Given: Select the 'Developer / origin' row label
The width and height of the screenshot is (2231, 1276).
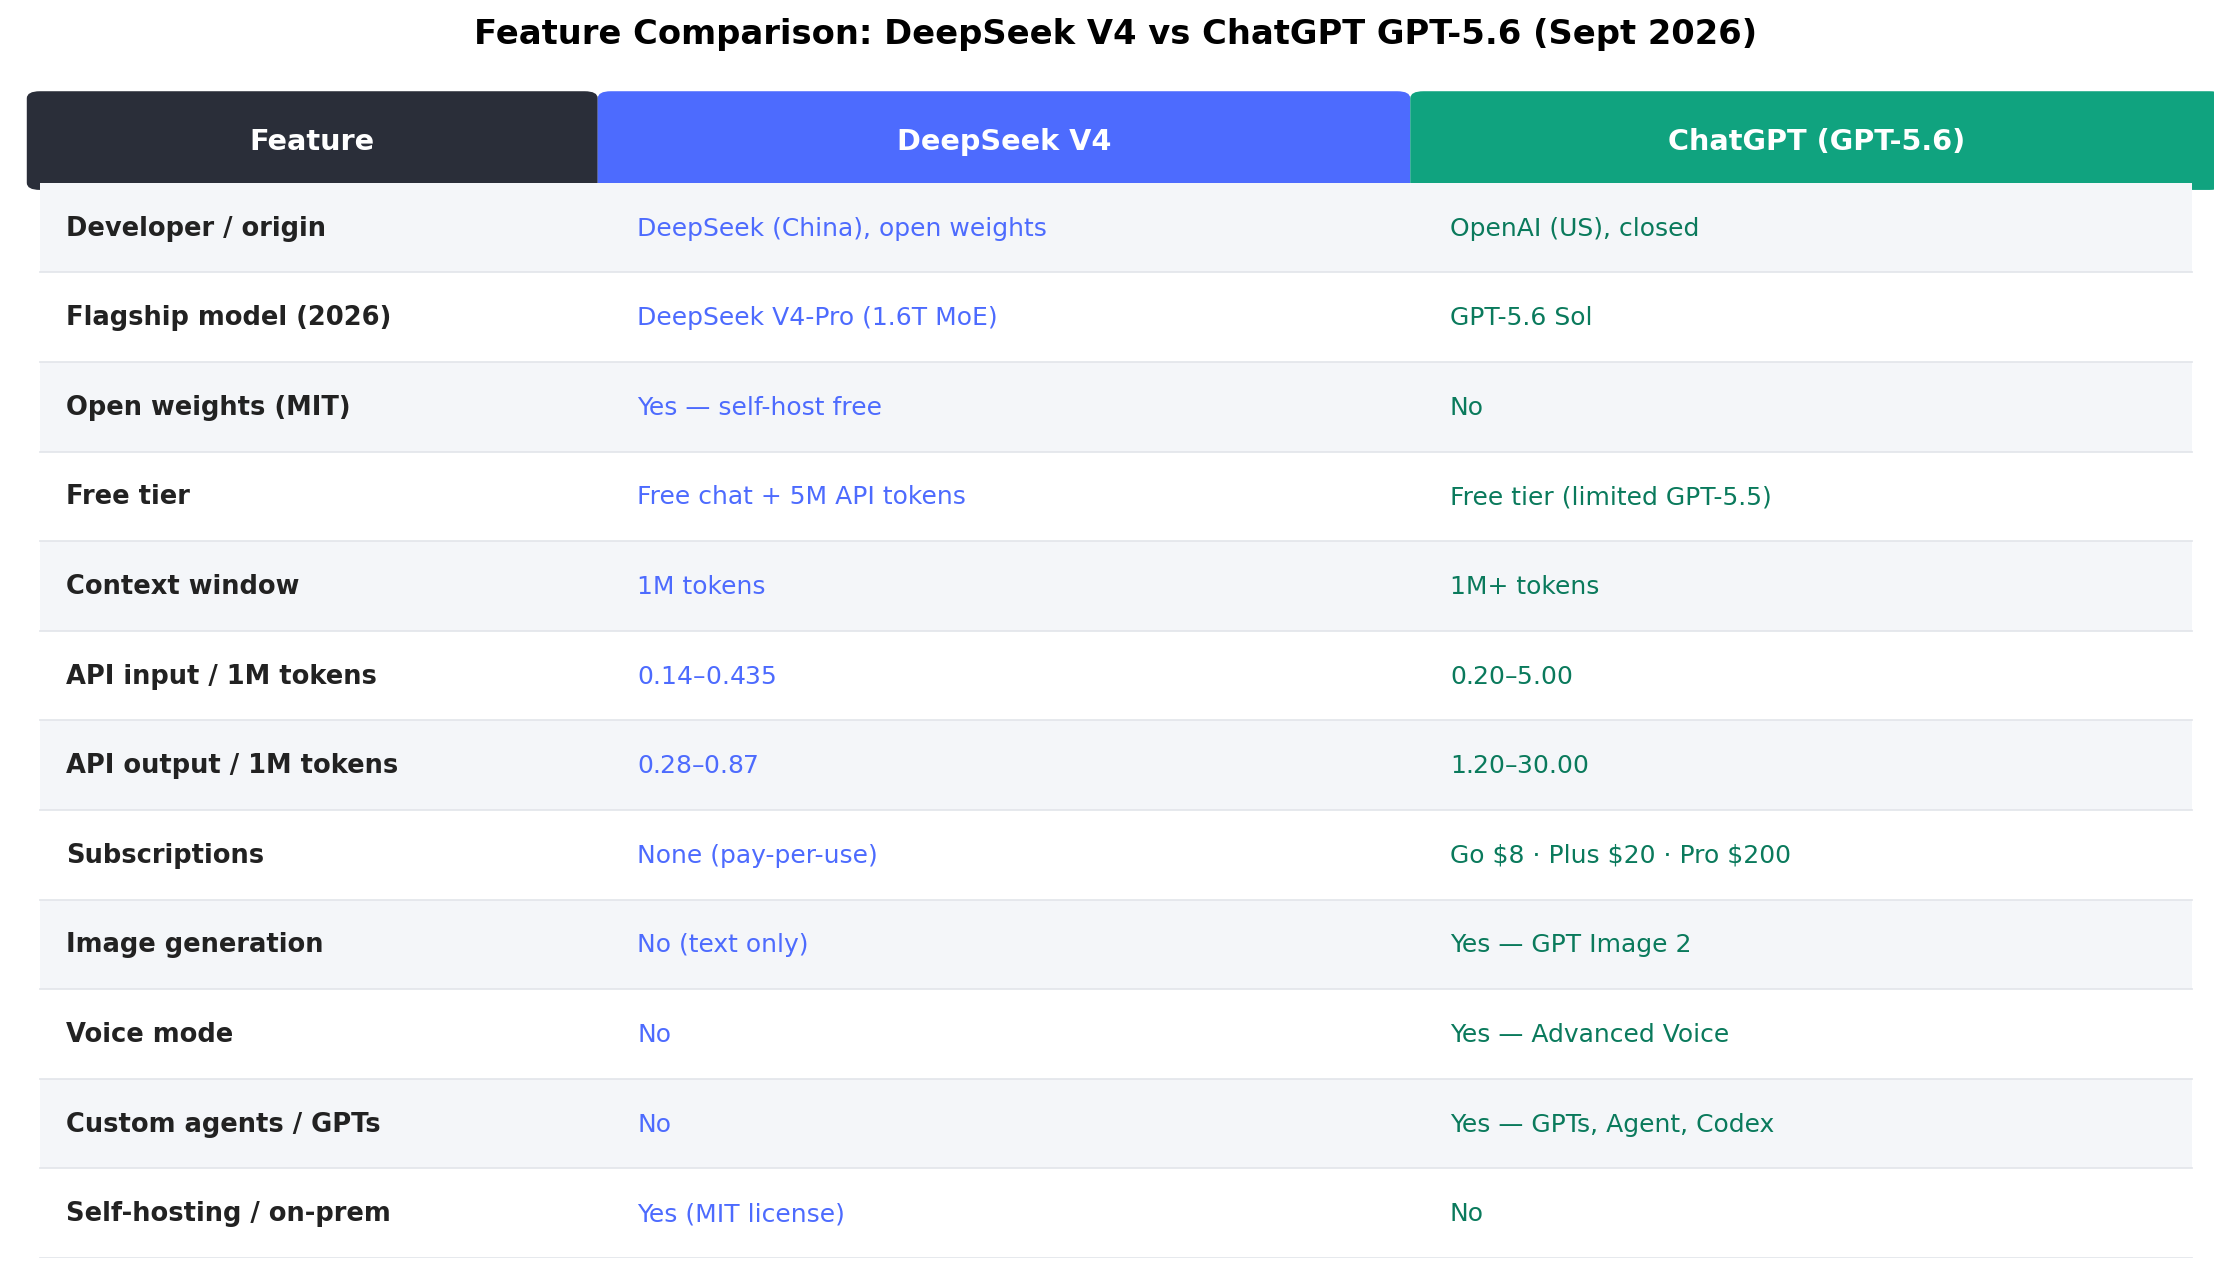Looking at the screenshot, I should click(196, 228).
